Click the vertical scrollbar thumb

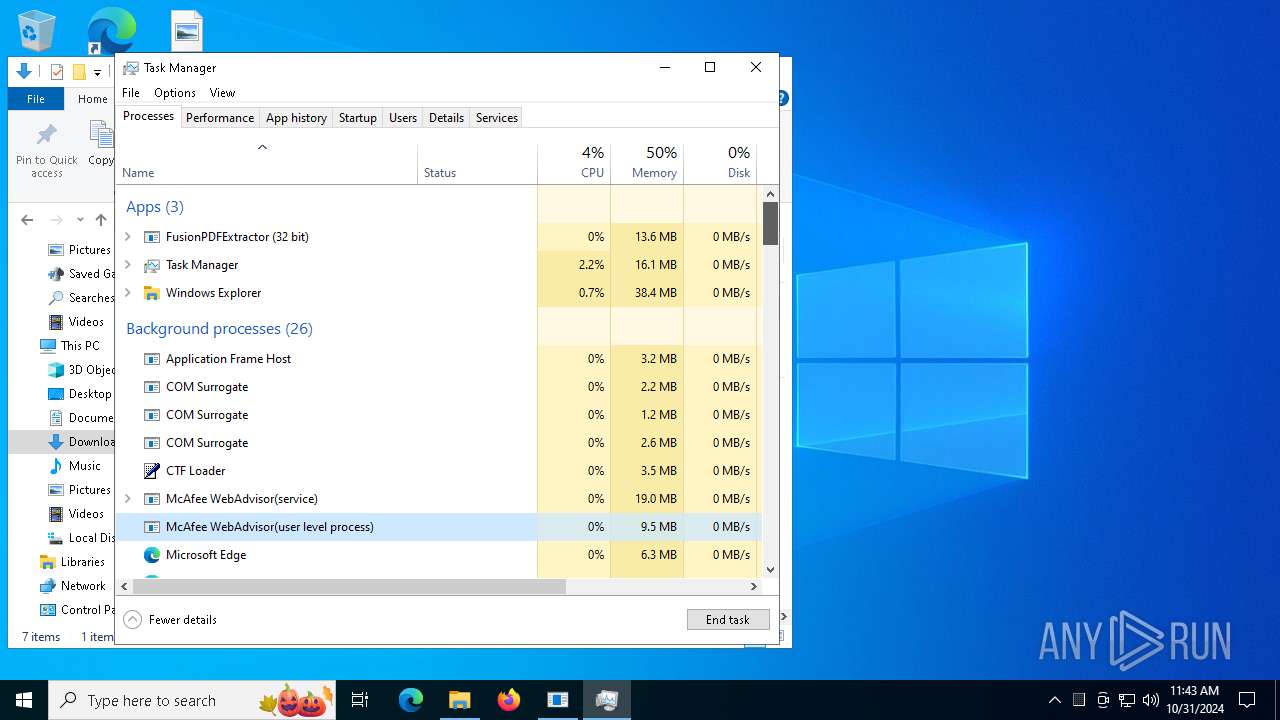coord(770,224)
